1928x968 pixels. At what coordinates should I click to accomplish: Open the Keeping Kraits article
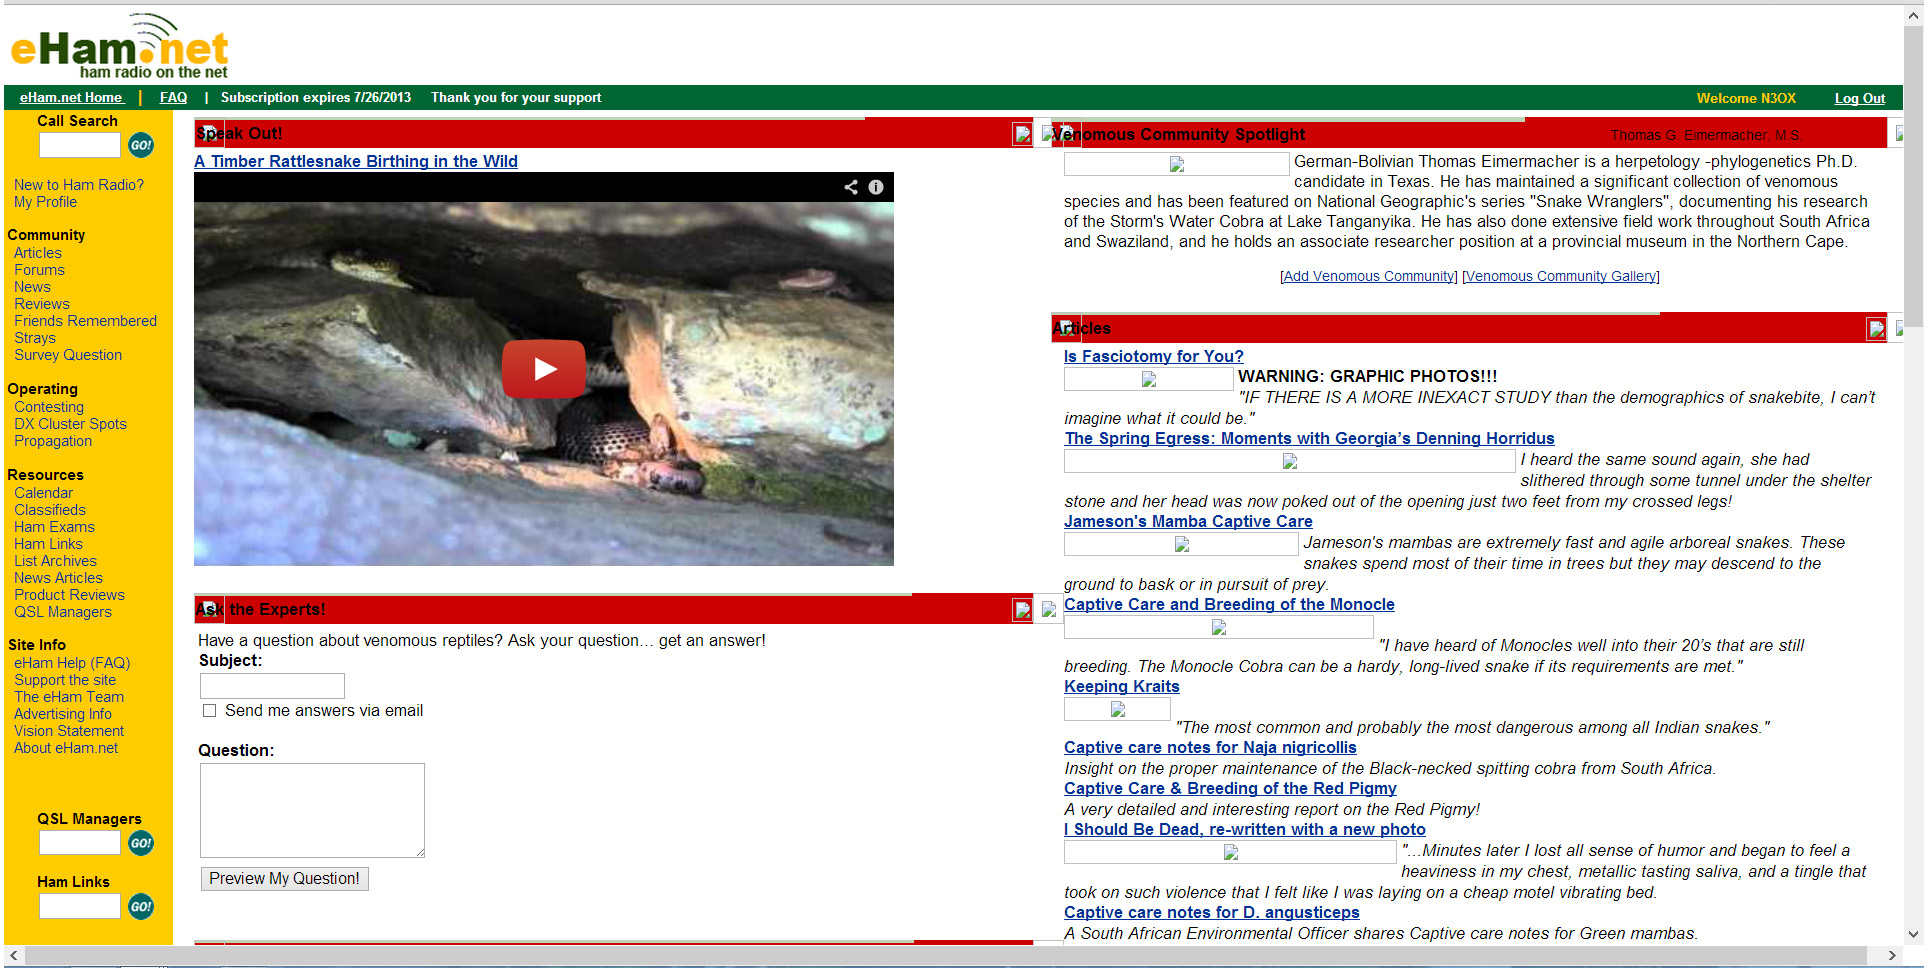pos(1121,687)
